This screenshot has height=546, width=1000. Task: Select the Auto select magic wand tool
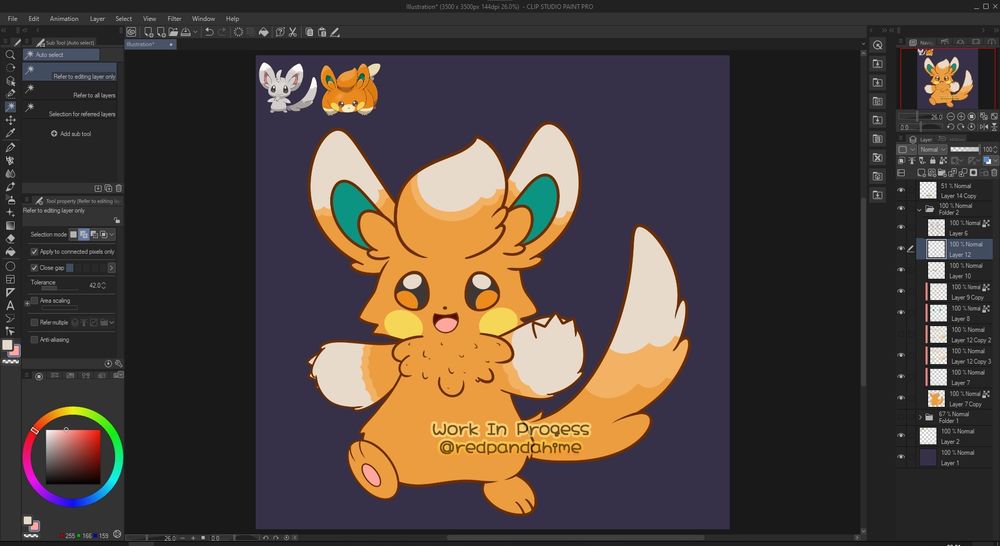click(10, 107)
